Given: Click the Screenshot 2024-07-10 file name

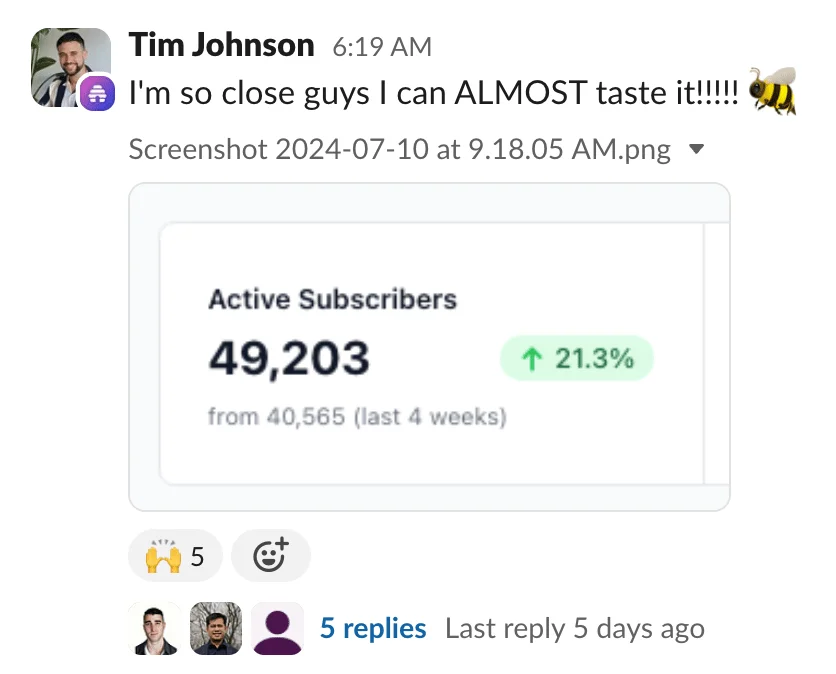Looking at the screenshot, I should tap(400, 150).
